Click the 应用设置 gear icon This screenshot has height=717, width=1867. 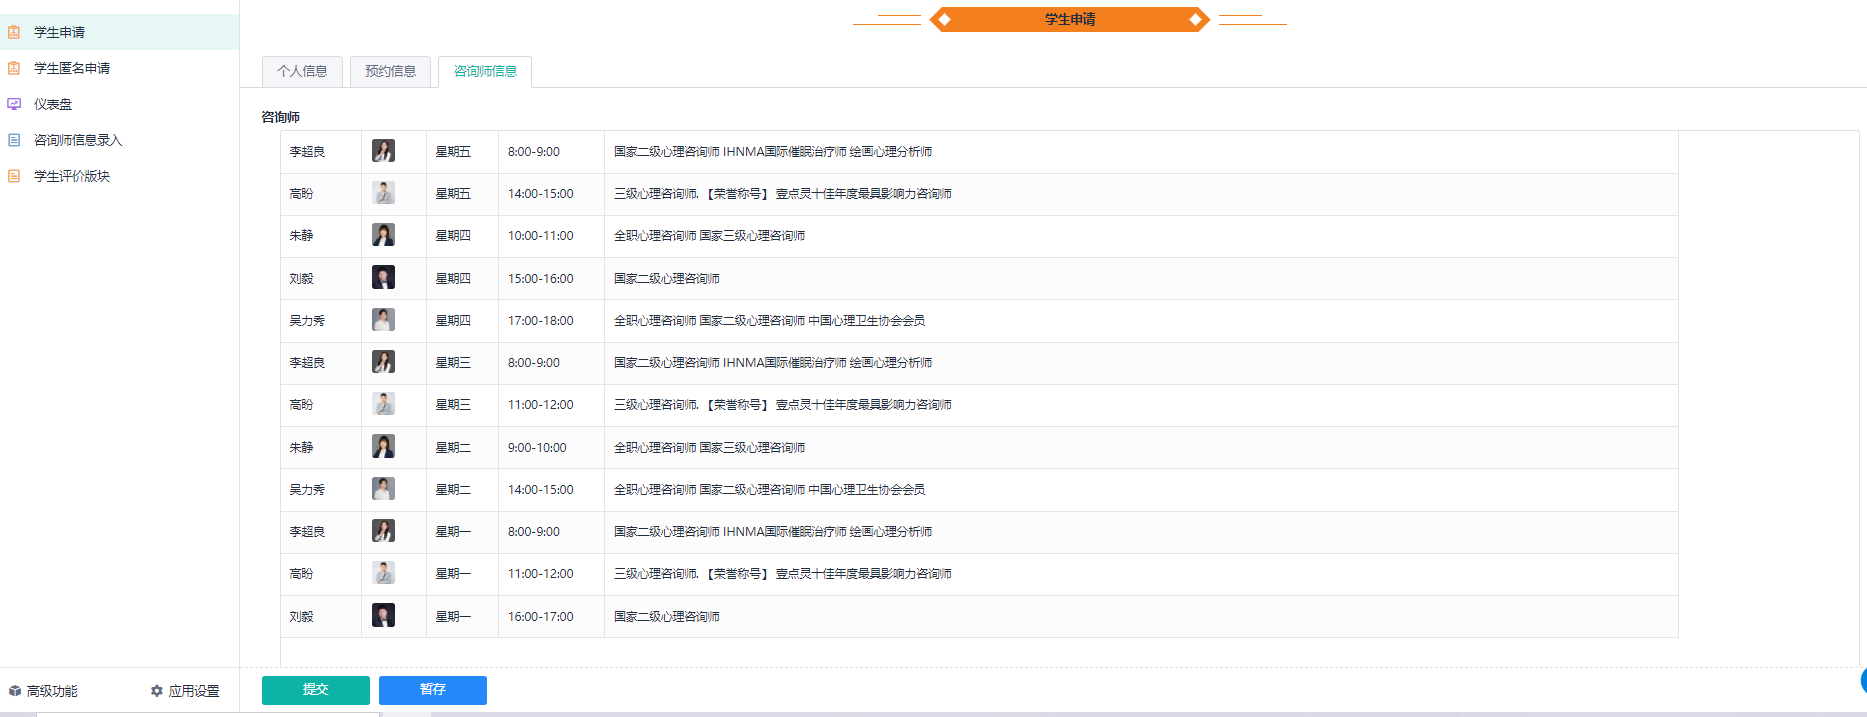(157, 691)
